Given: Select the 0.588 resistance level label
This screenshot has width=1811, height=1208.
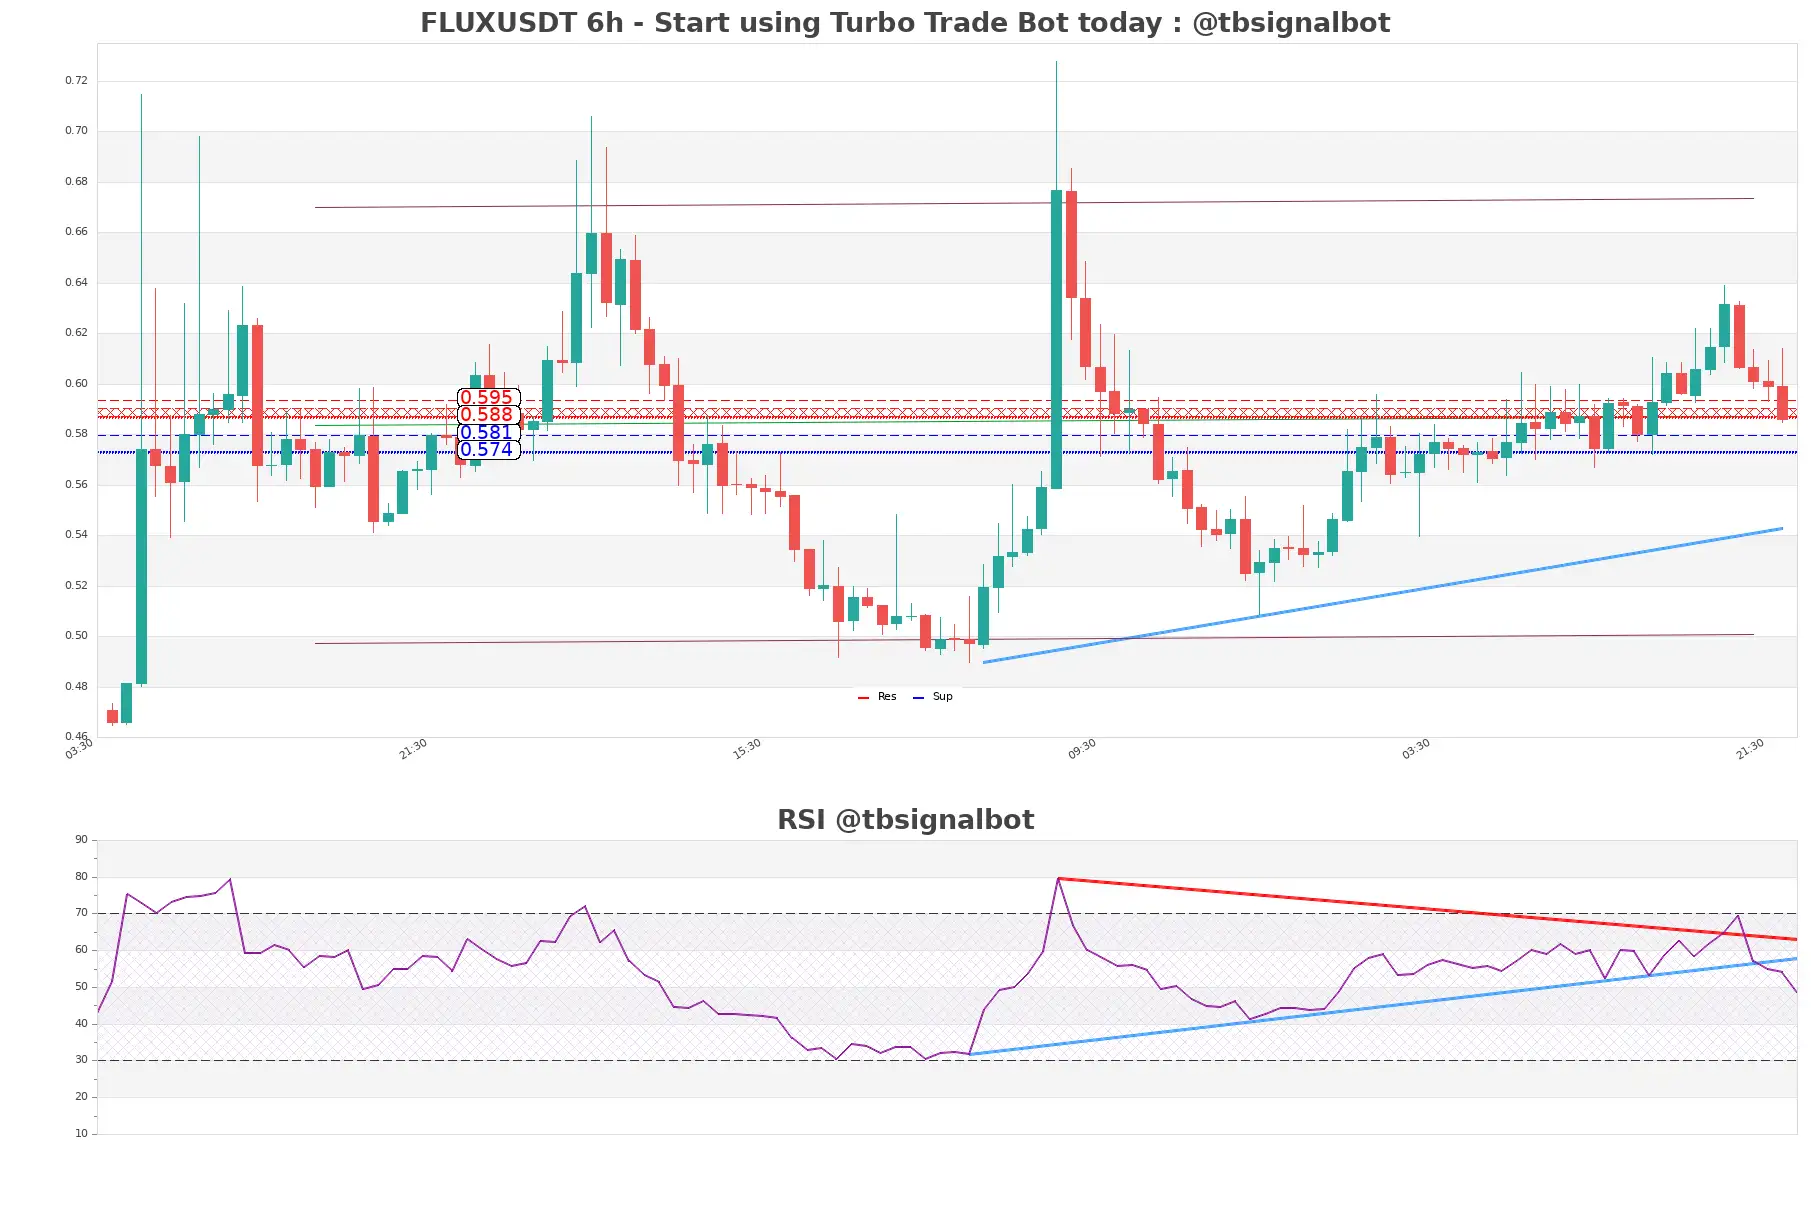Looking at the screenshot, I should 488,414.
